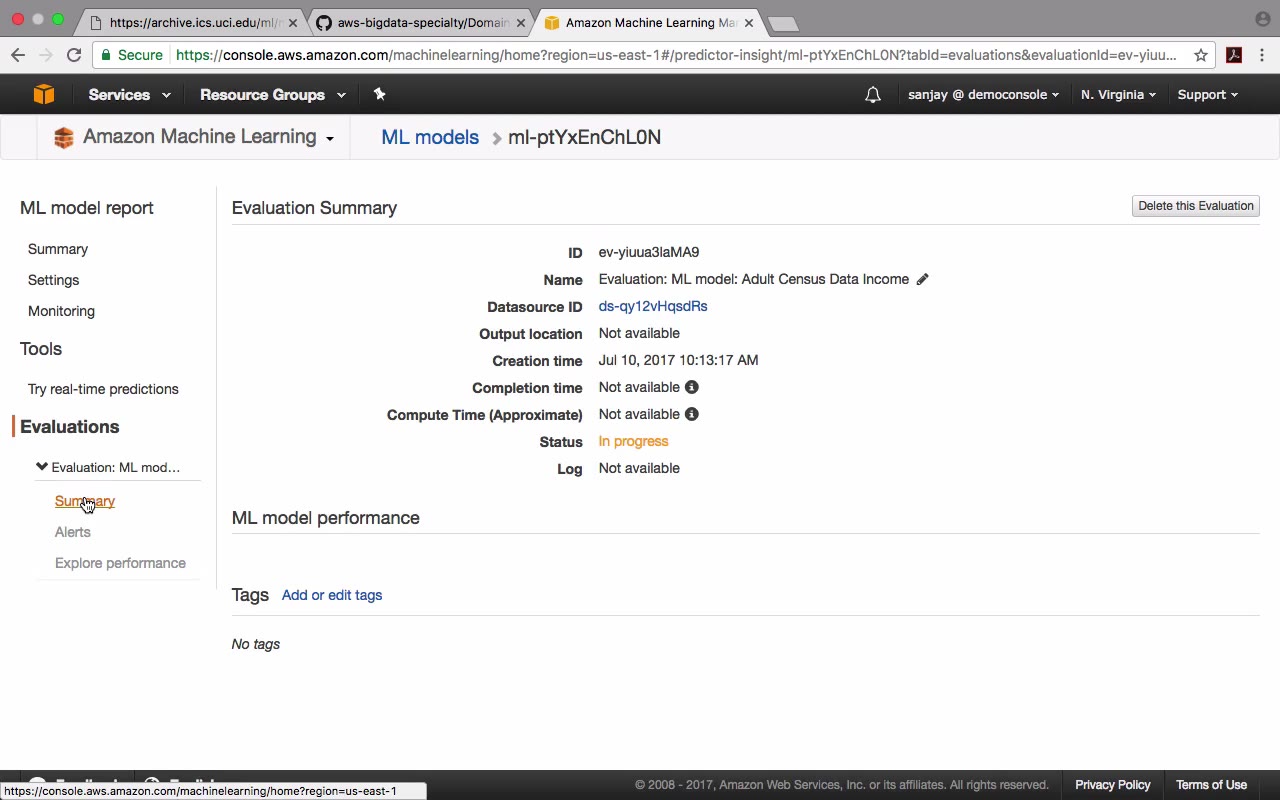Click the info icon beside Completion time
This screenshot has width=1280, height=800.
tap(691, 387)
